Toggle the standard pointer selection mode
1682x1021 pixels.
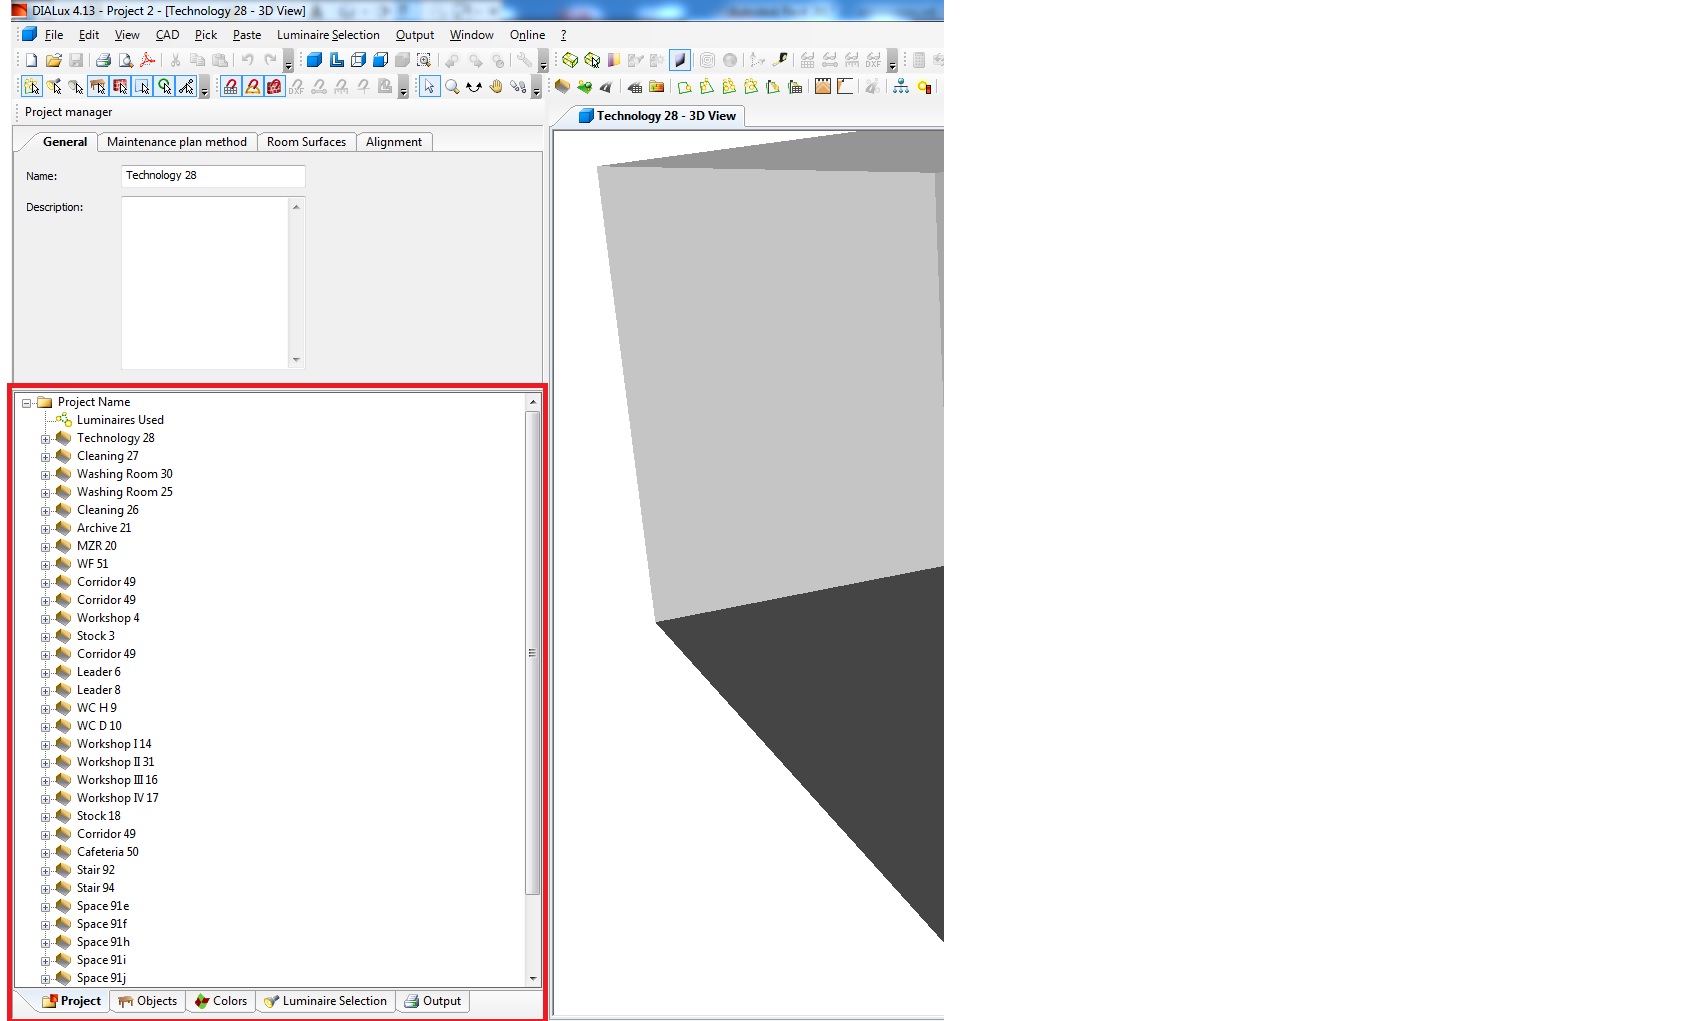tap(429, 89)
